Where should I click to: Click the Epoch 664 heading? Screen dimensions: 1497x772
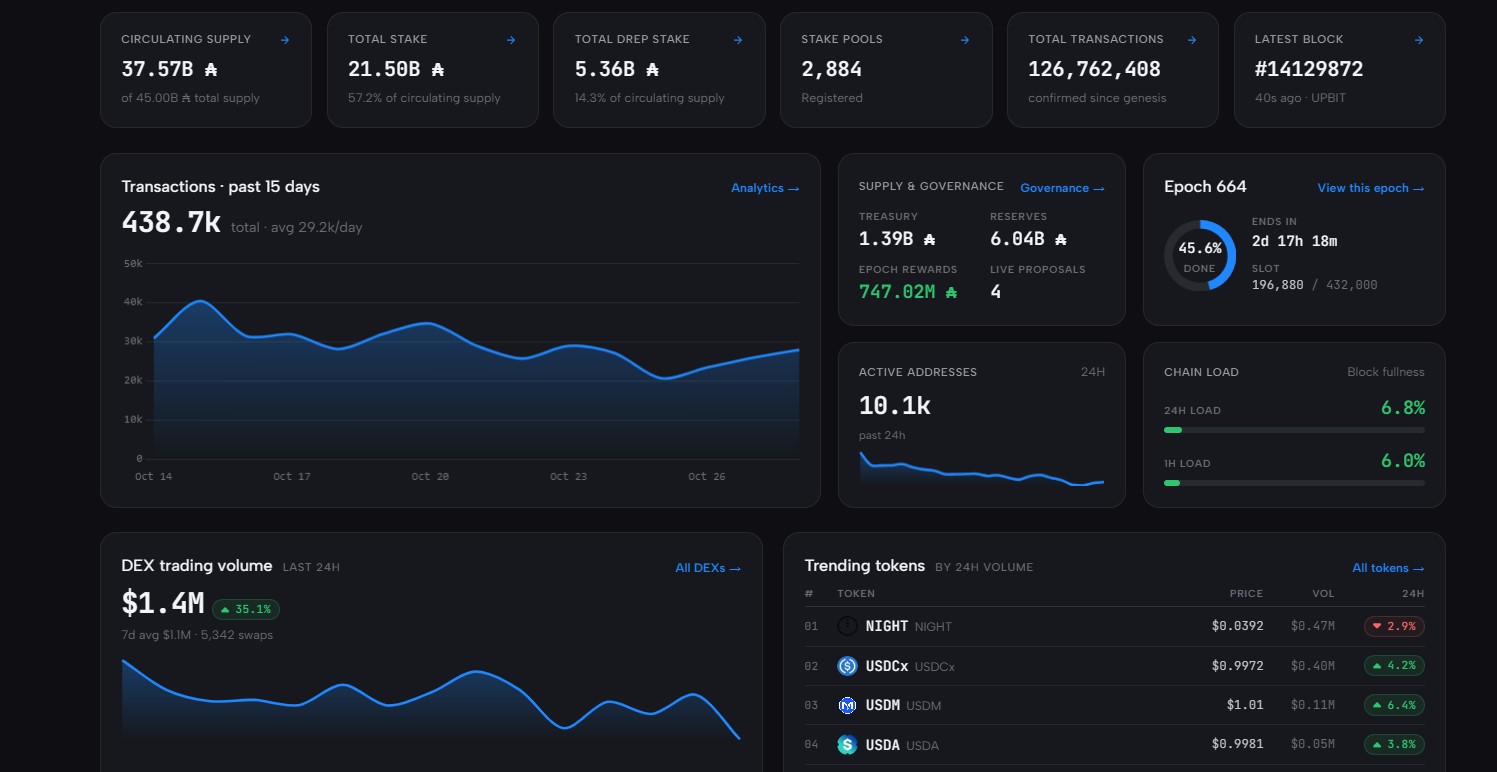(x=1205, y=187)
